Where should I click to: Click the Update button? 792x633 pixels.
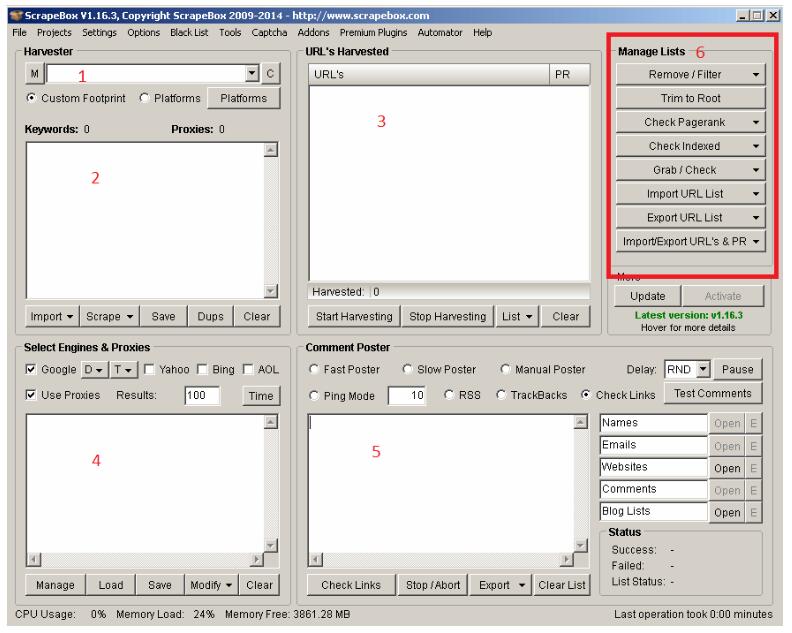(x=648, y=296)
